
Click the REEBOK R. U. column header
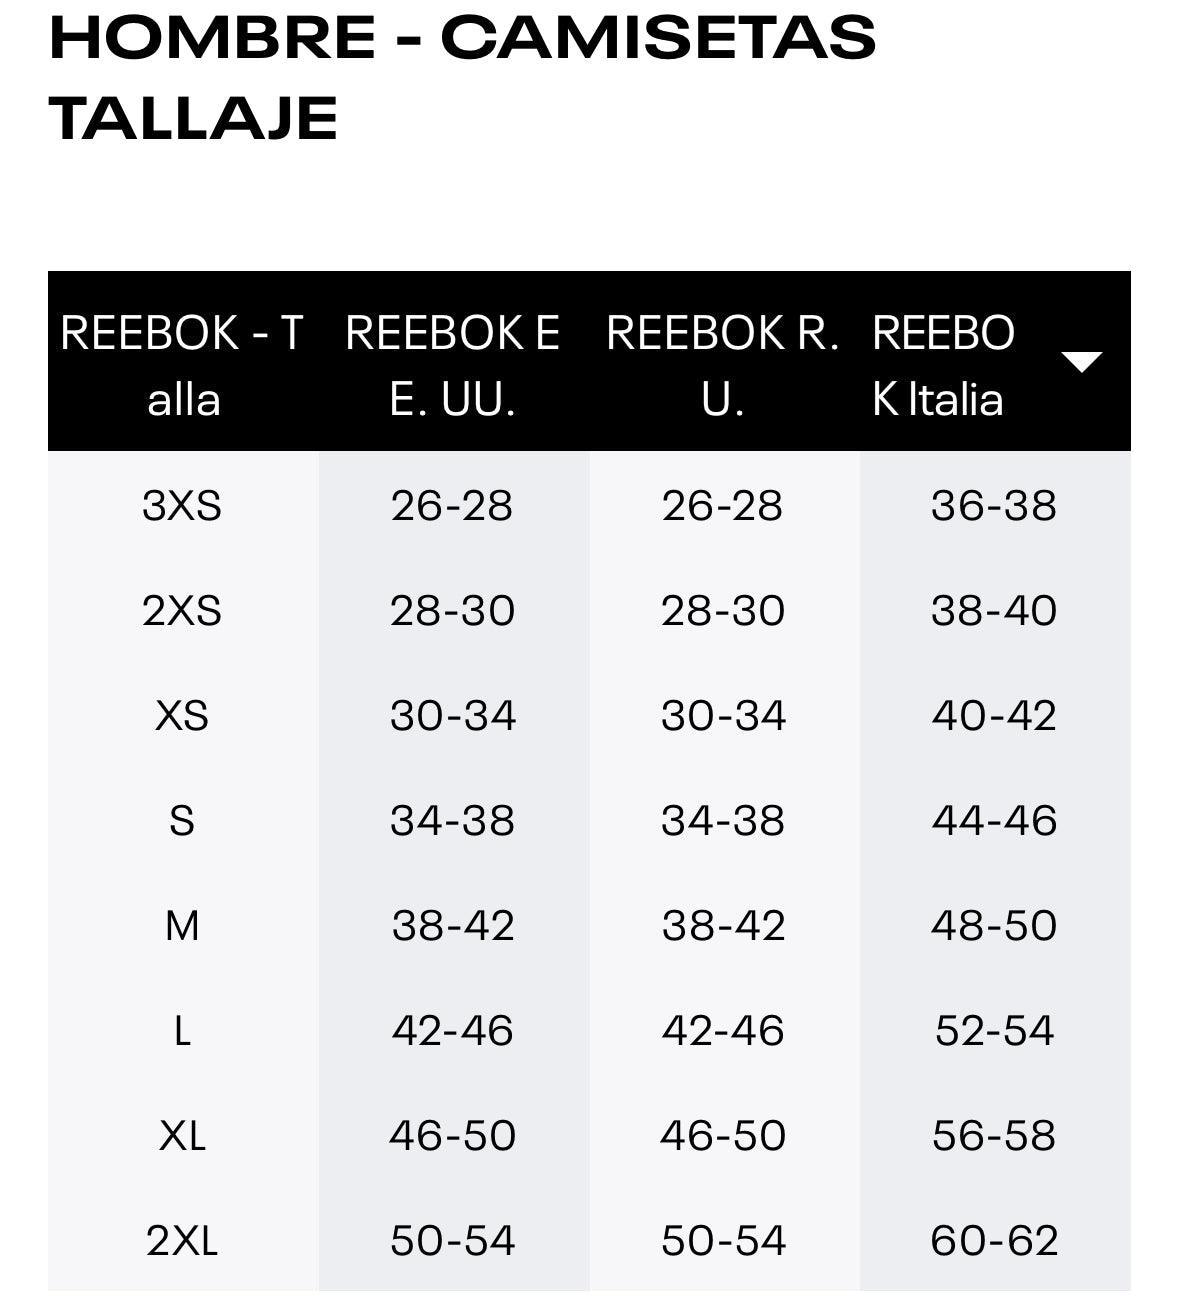click(x=722, y=365)
